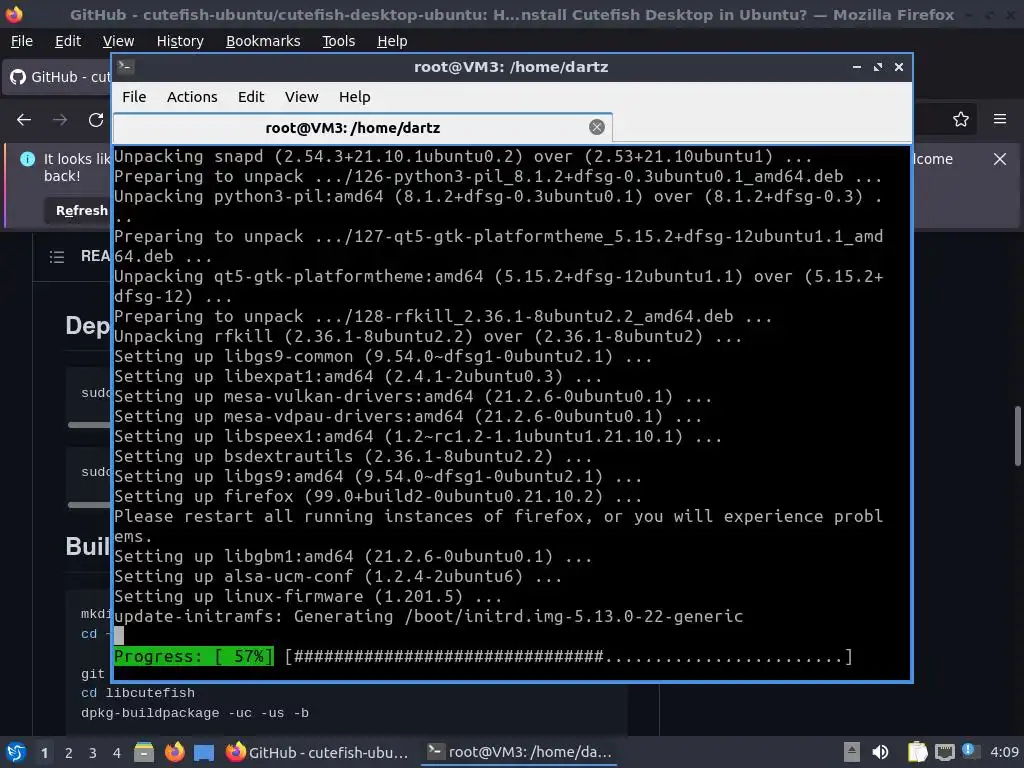Switch to virtual desktop 4
The image size is (1024, 768).
(117, 752)
